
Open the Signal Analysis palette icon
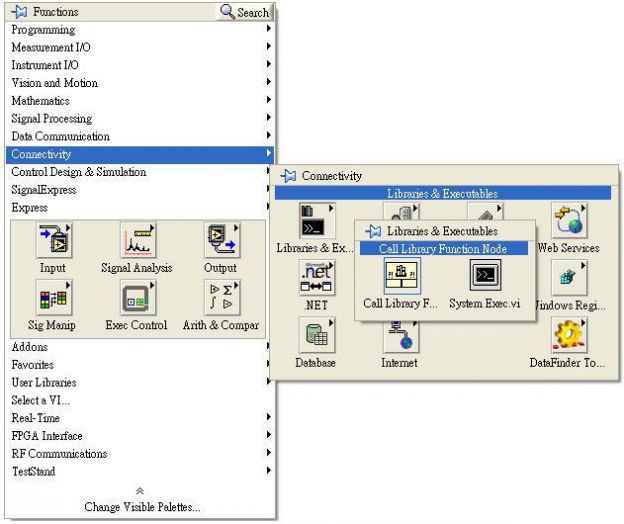pos(138,240)
